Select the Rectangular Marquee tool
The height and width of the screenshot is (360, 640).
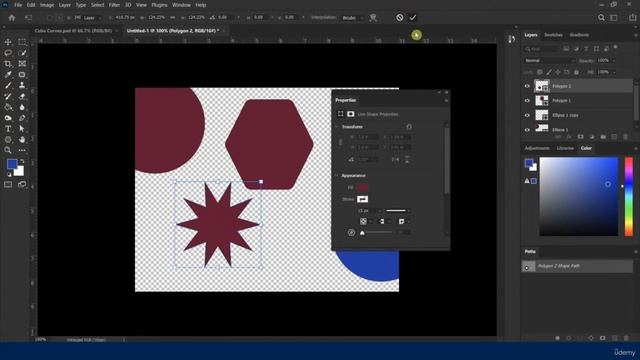click(22, 42)
